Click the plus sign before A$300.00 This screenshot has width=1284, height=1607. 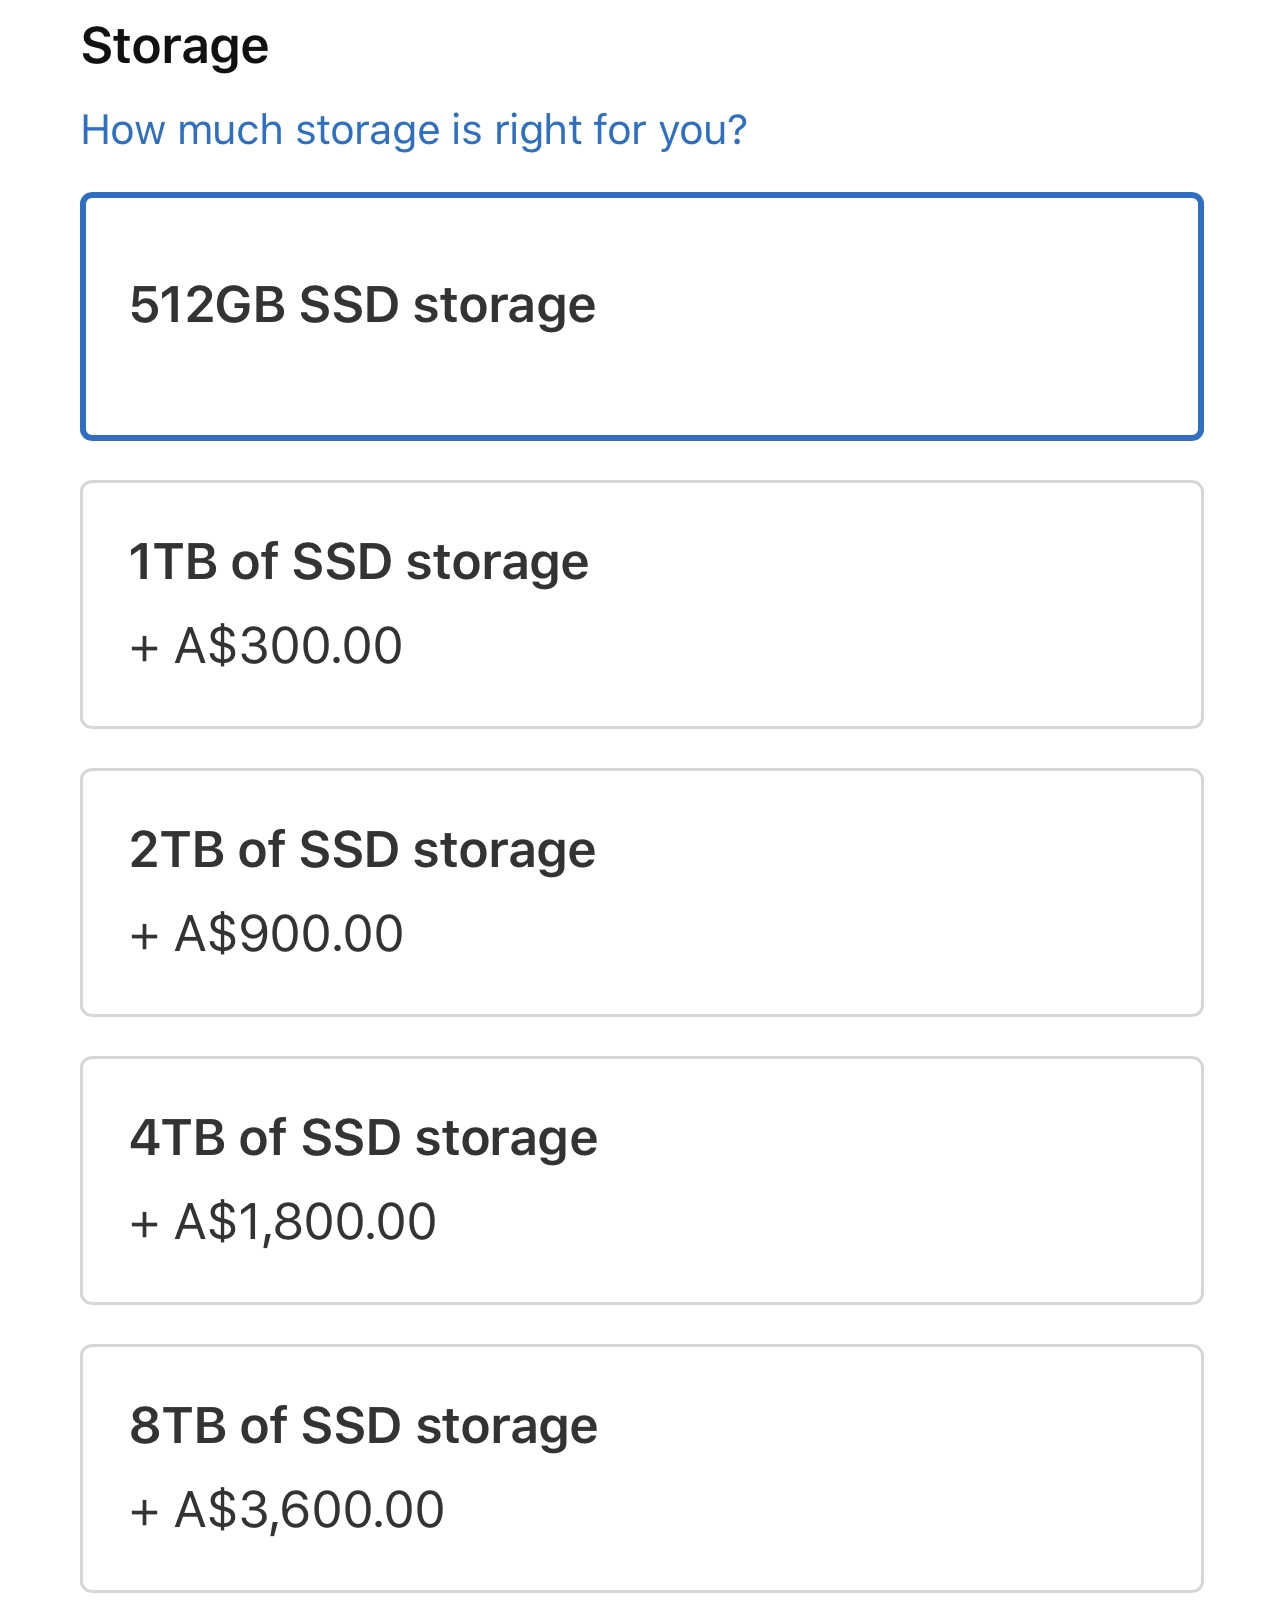pyautogui.click(x=144, y=647)
